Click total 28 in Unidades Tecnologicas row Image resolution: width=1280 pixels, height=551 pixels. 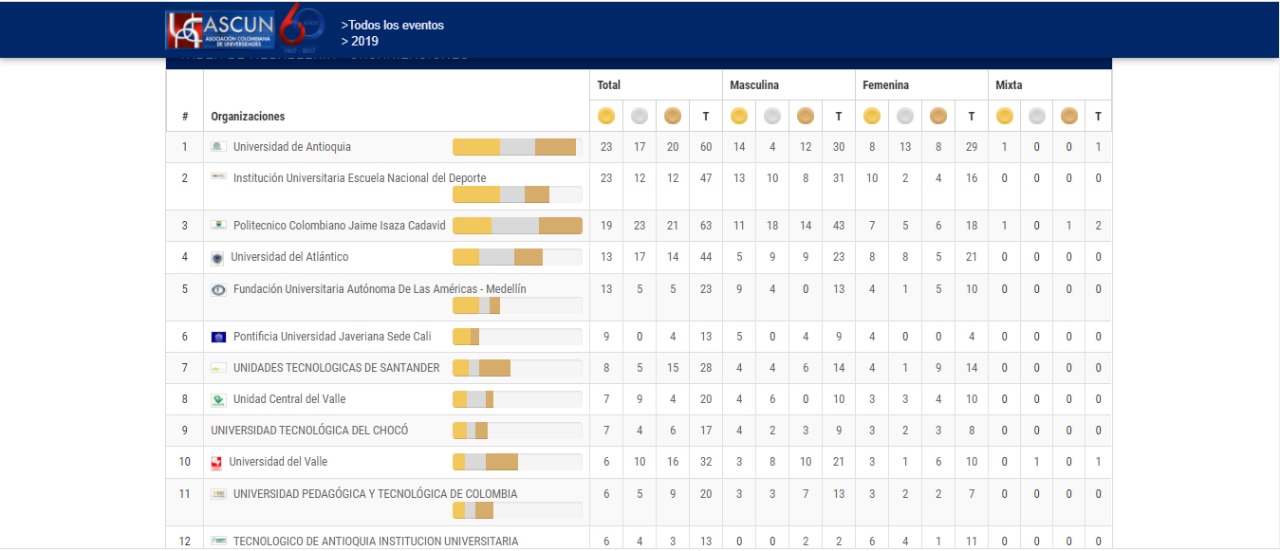706,368
